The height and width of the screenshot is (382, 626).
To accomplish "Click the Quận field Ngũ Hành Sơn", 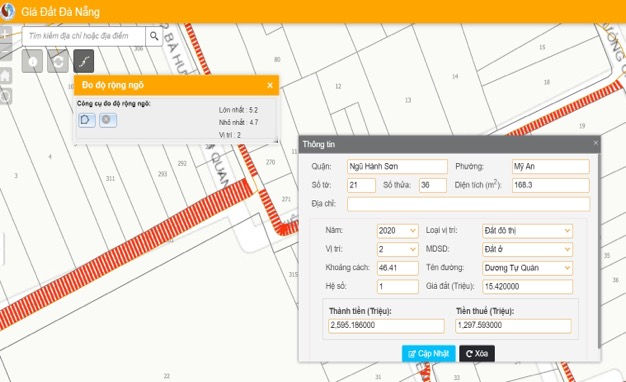I will coord(397,166).
